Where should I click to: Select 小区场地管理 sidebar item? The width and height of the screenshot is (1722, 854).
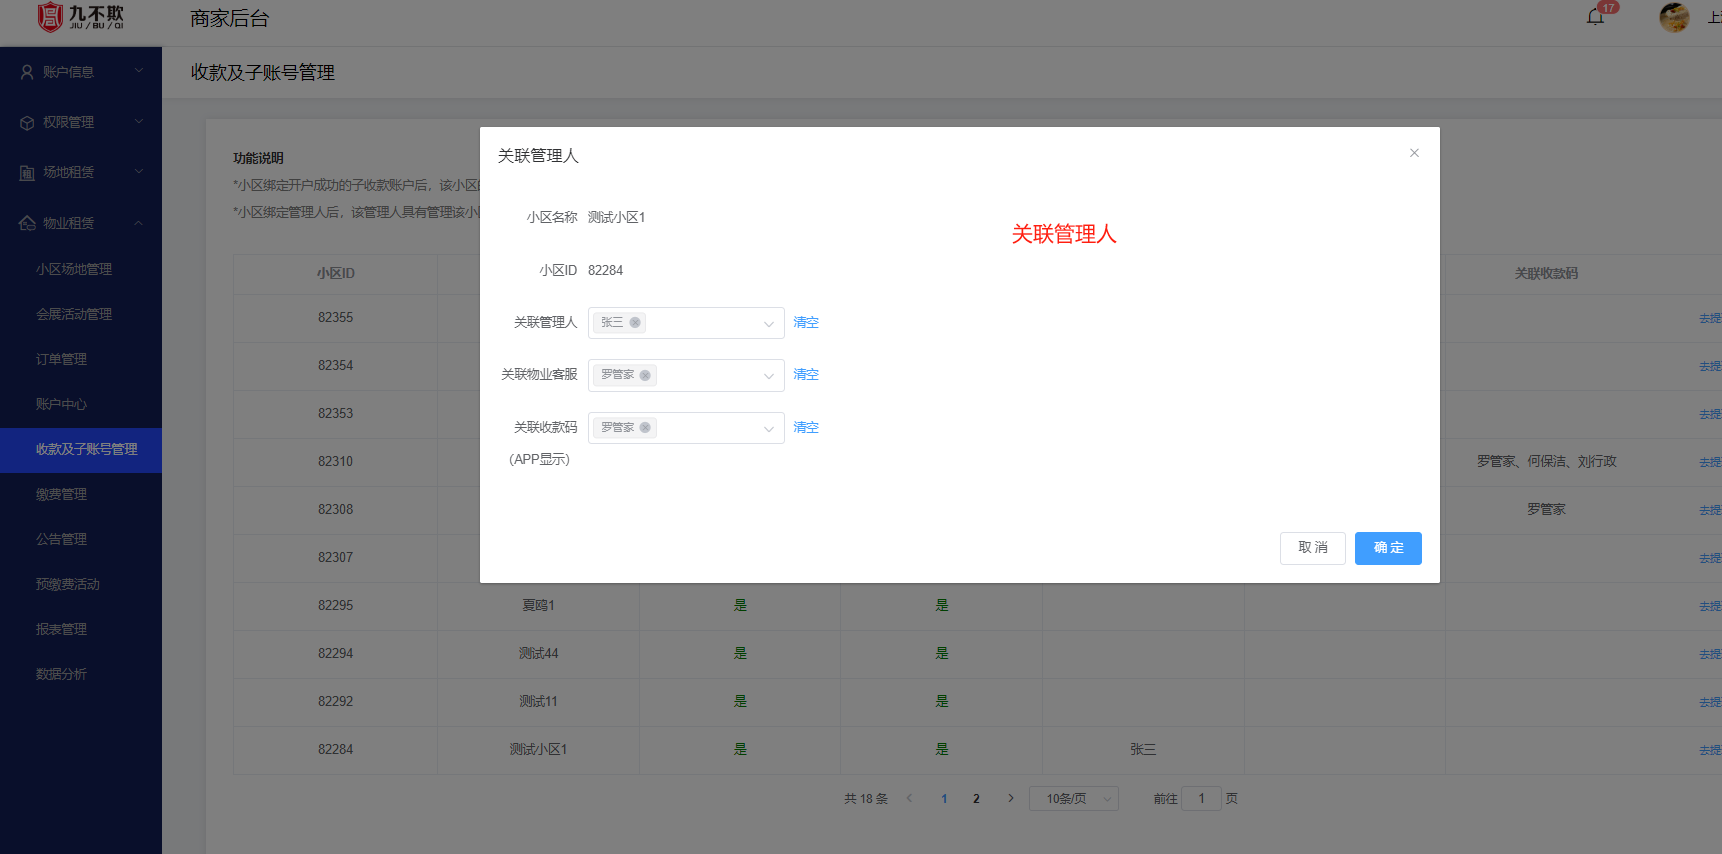tap(74, 269)
